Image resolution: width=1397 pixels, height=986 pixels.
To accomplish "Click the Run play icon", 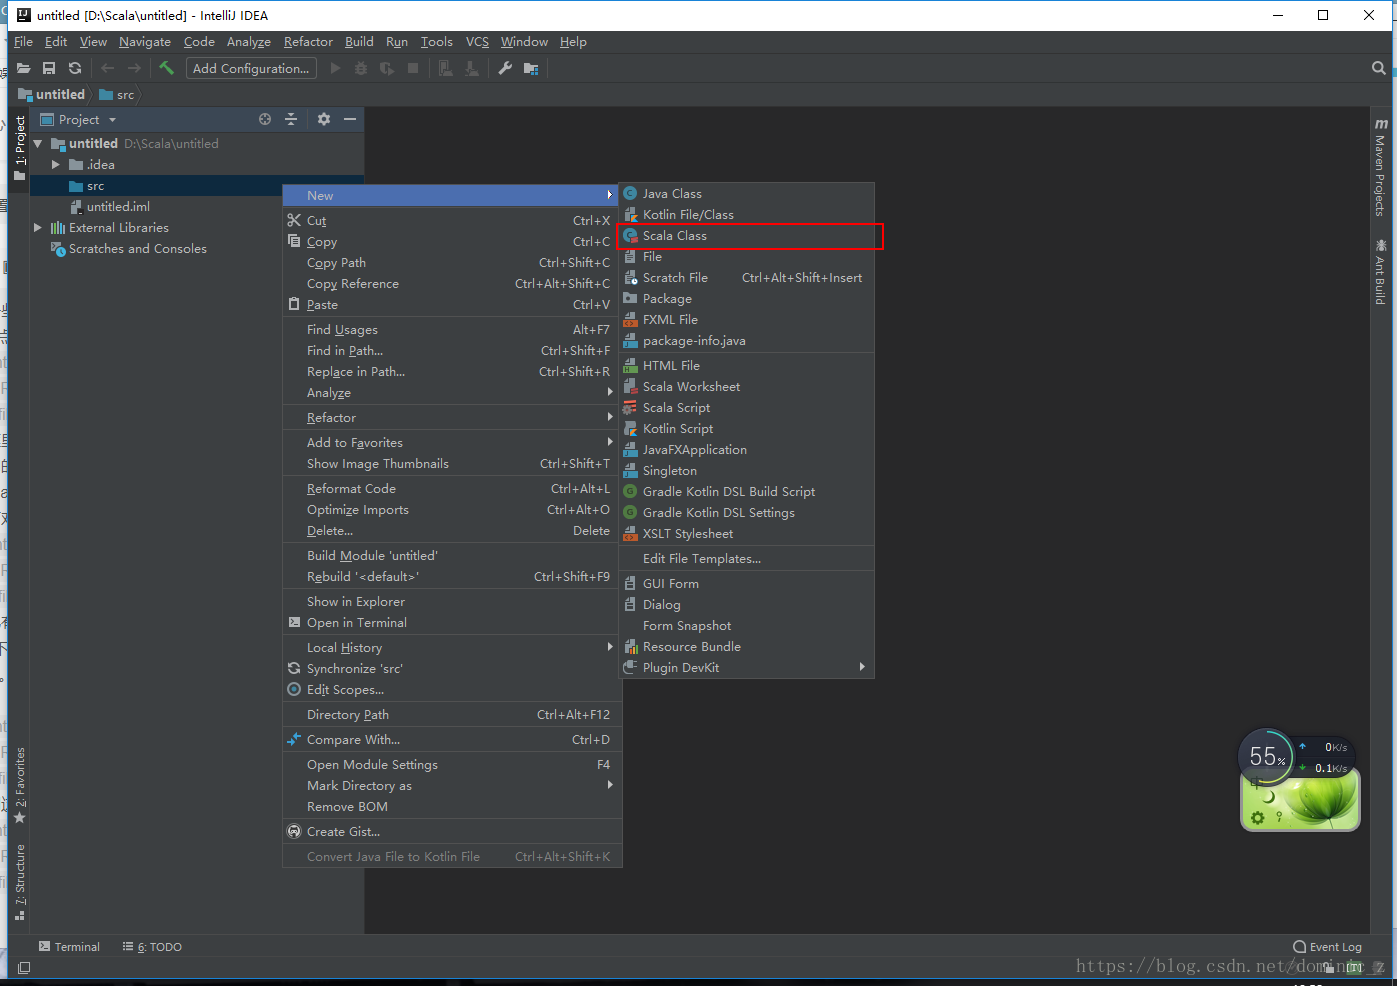I will click(x=335, y=68).
